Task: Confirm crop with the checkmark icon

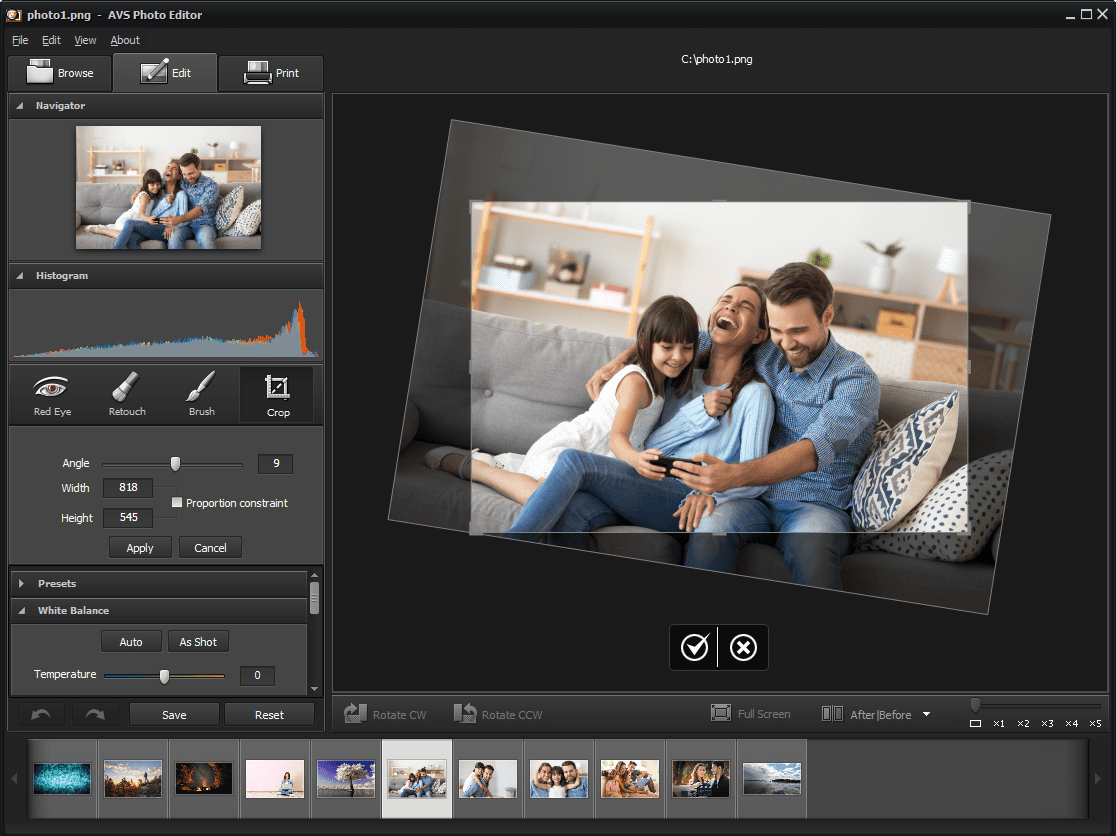Action: [694, 647]
